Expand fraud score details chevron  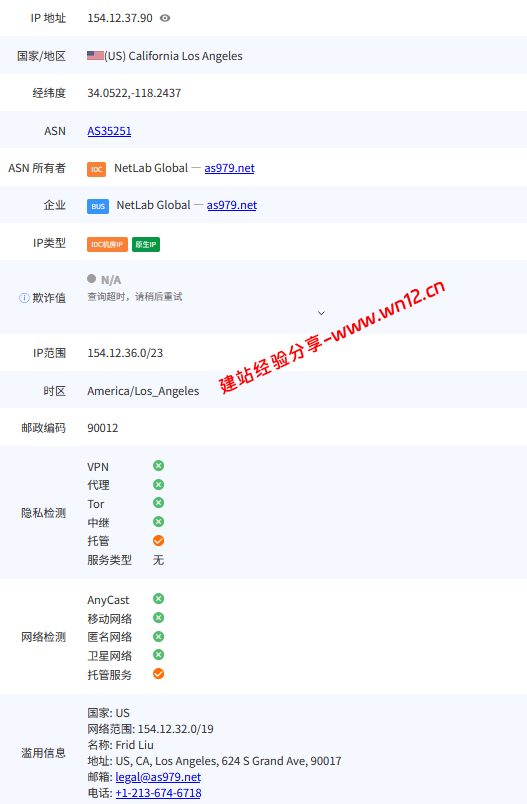[x=321, y=313]
